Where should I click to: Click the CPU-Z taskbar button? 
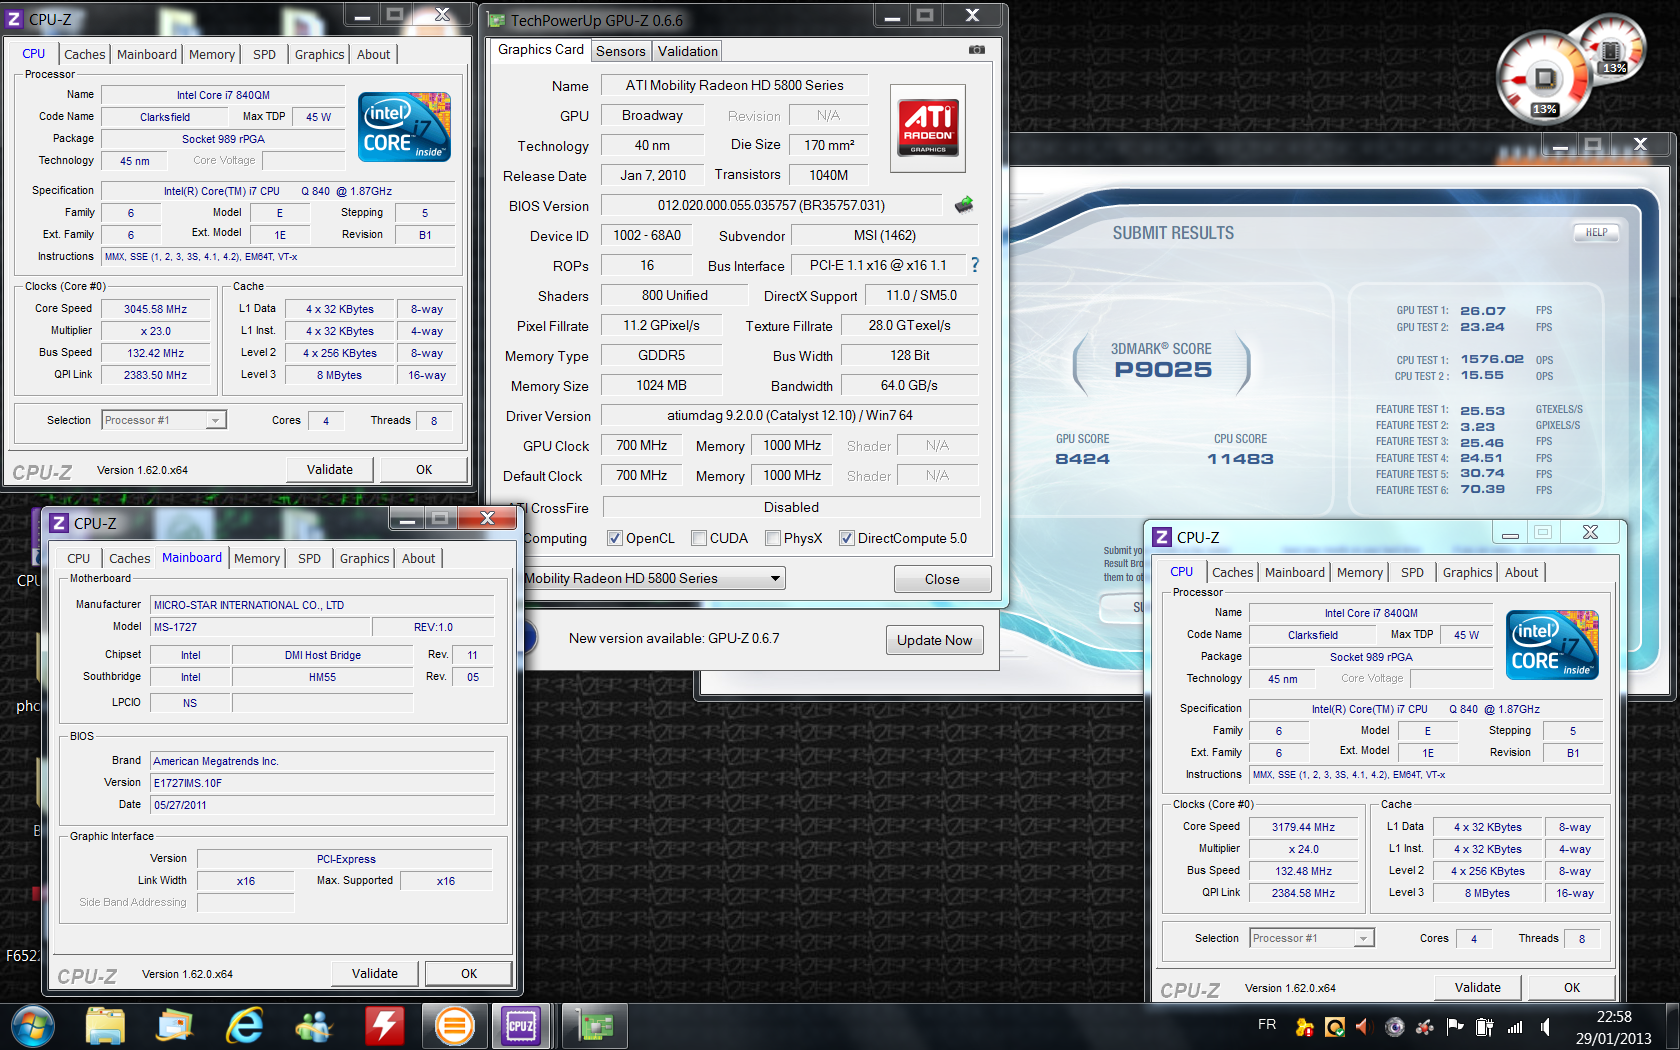pos(521,1026)
